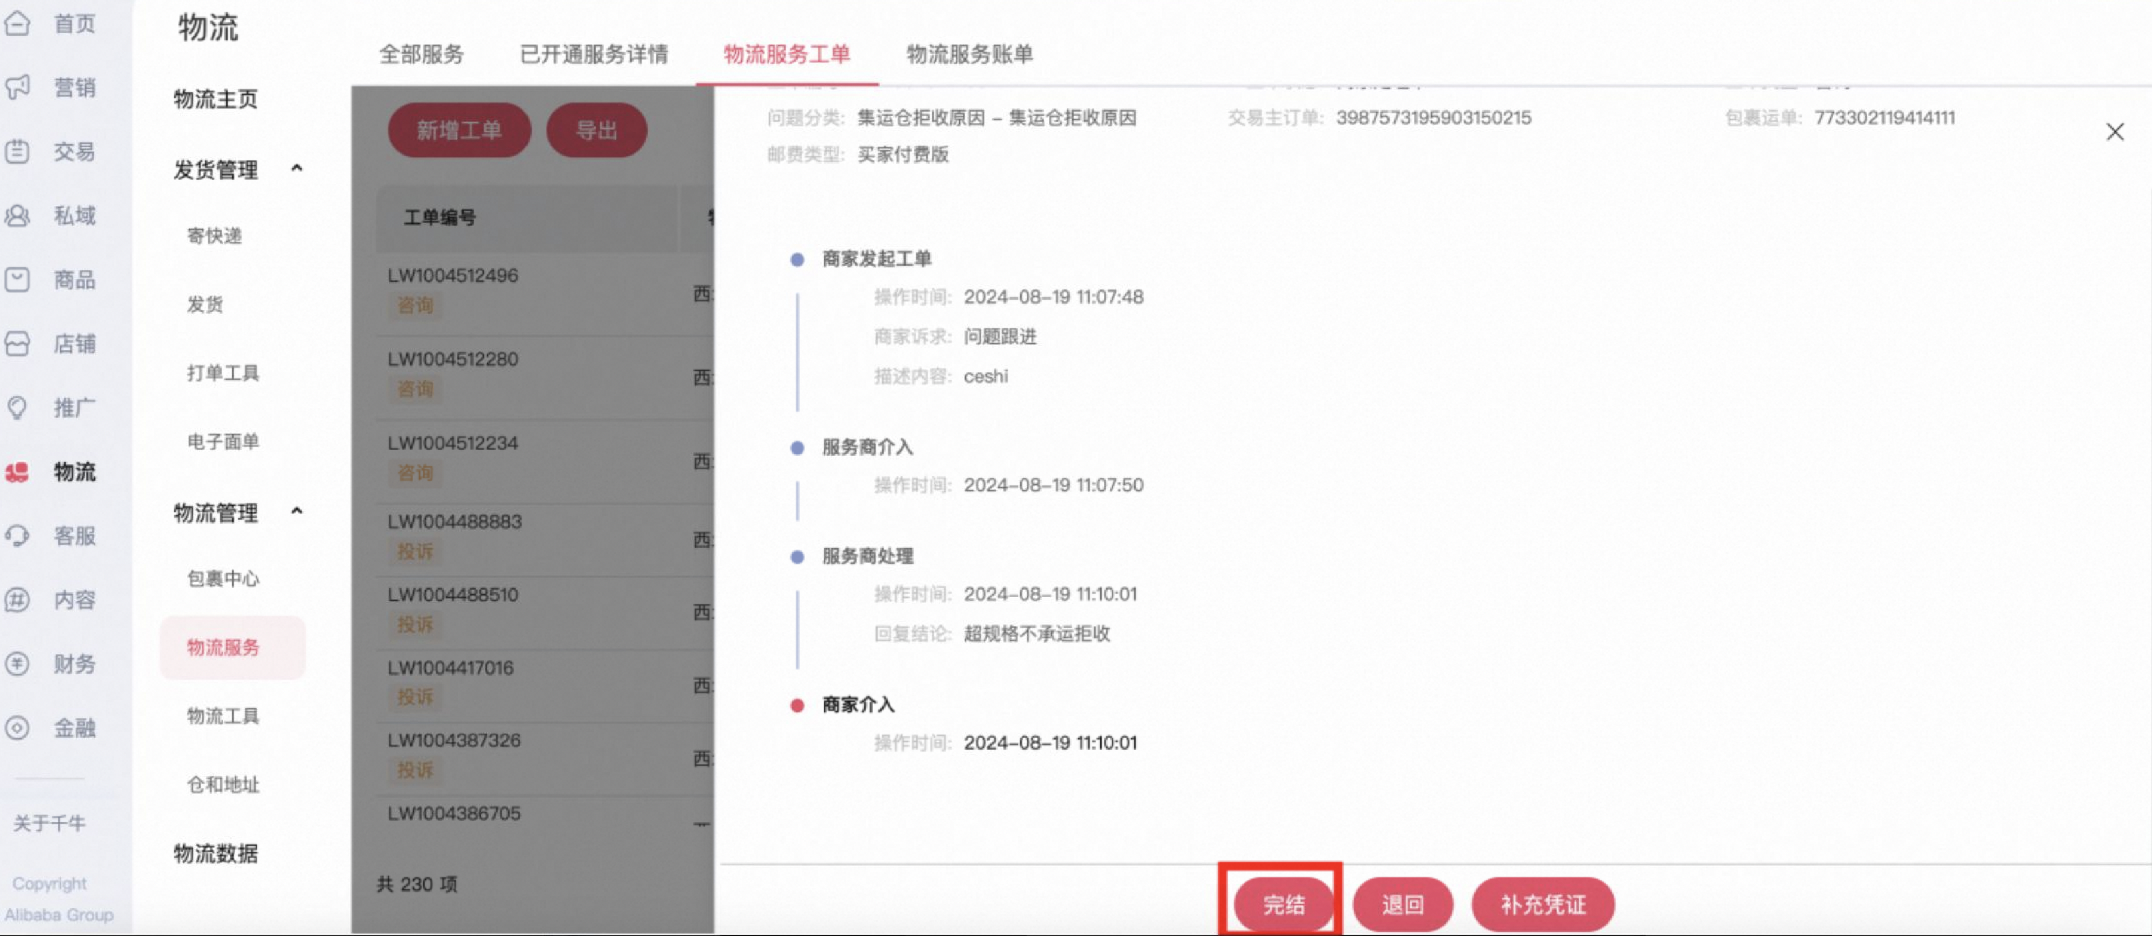
Task: Click the 导出 export button
Action: click(597, 130)
